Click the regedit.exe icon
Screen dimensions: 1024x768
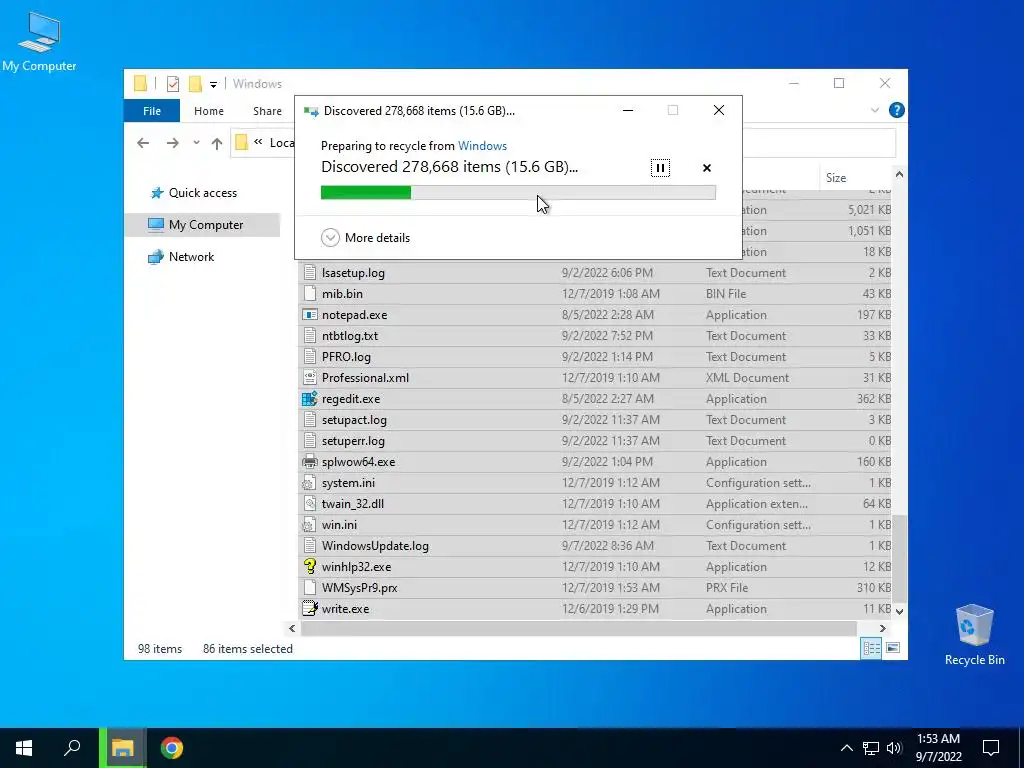[x=310, y=398]
